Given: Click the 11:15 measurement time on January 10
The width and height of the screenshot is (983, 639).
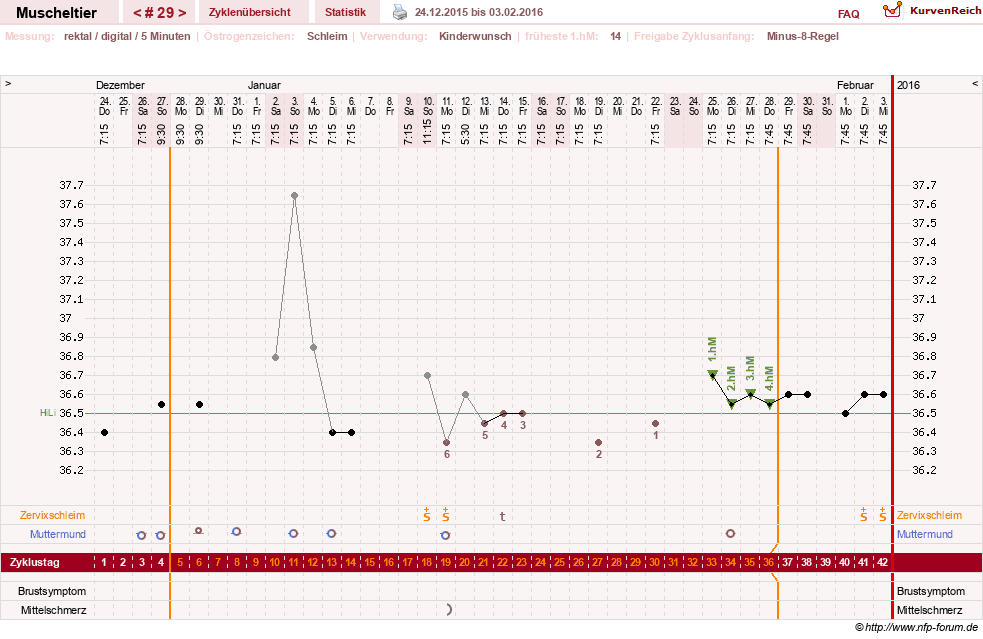Looking at the screenshot, I should pos(427,132).
